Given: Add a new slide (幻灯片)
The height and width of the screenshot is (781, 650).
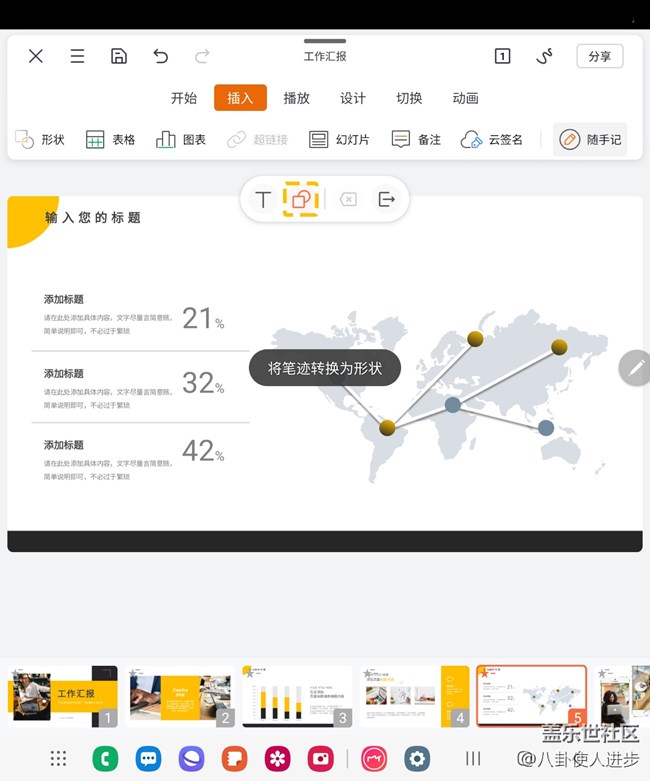Looking at the screenshot, I should pyautogui.click(x=339, y=140).
